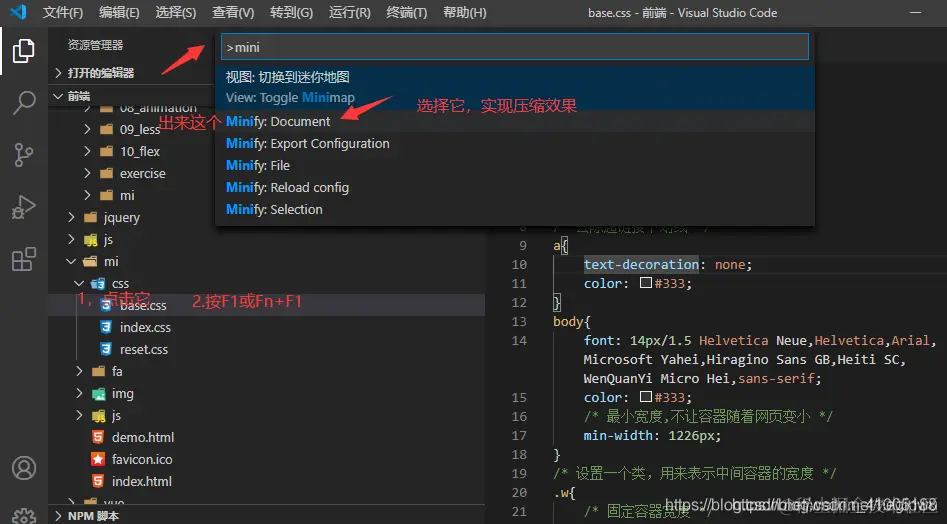Click the demo.html file icon
Image resolution: width=947 pixels, height=524 pixels.
tap(97, 437)
